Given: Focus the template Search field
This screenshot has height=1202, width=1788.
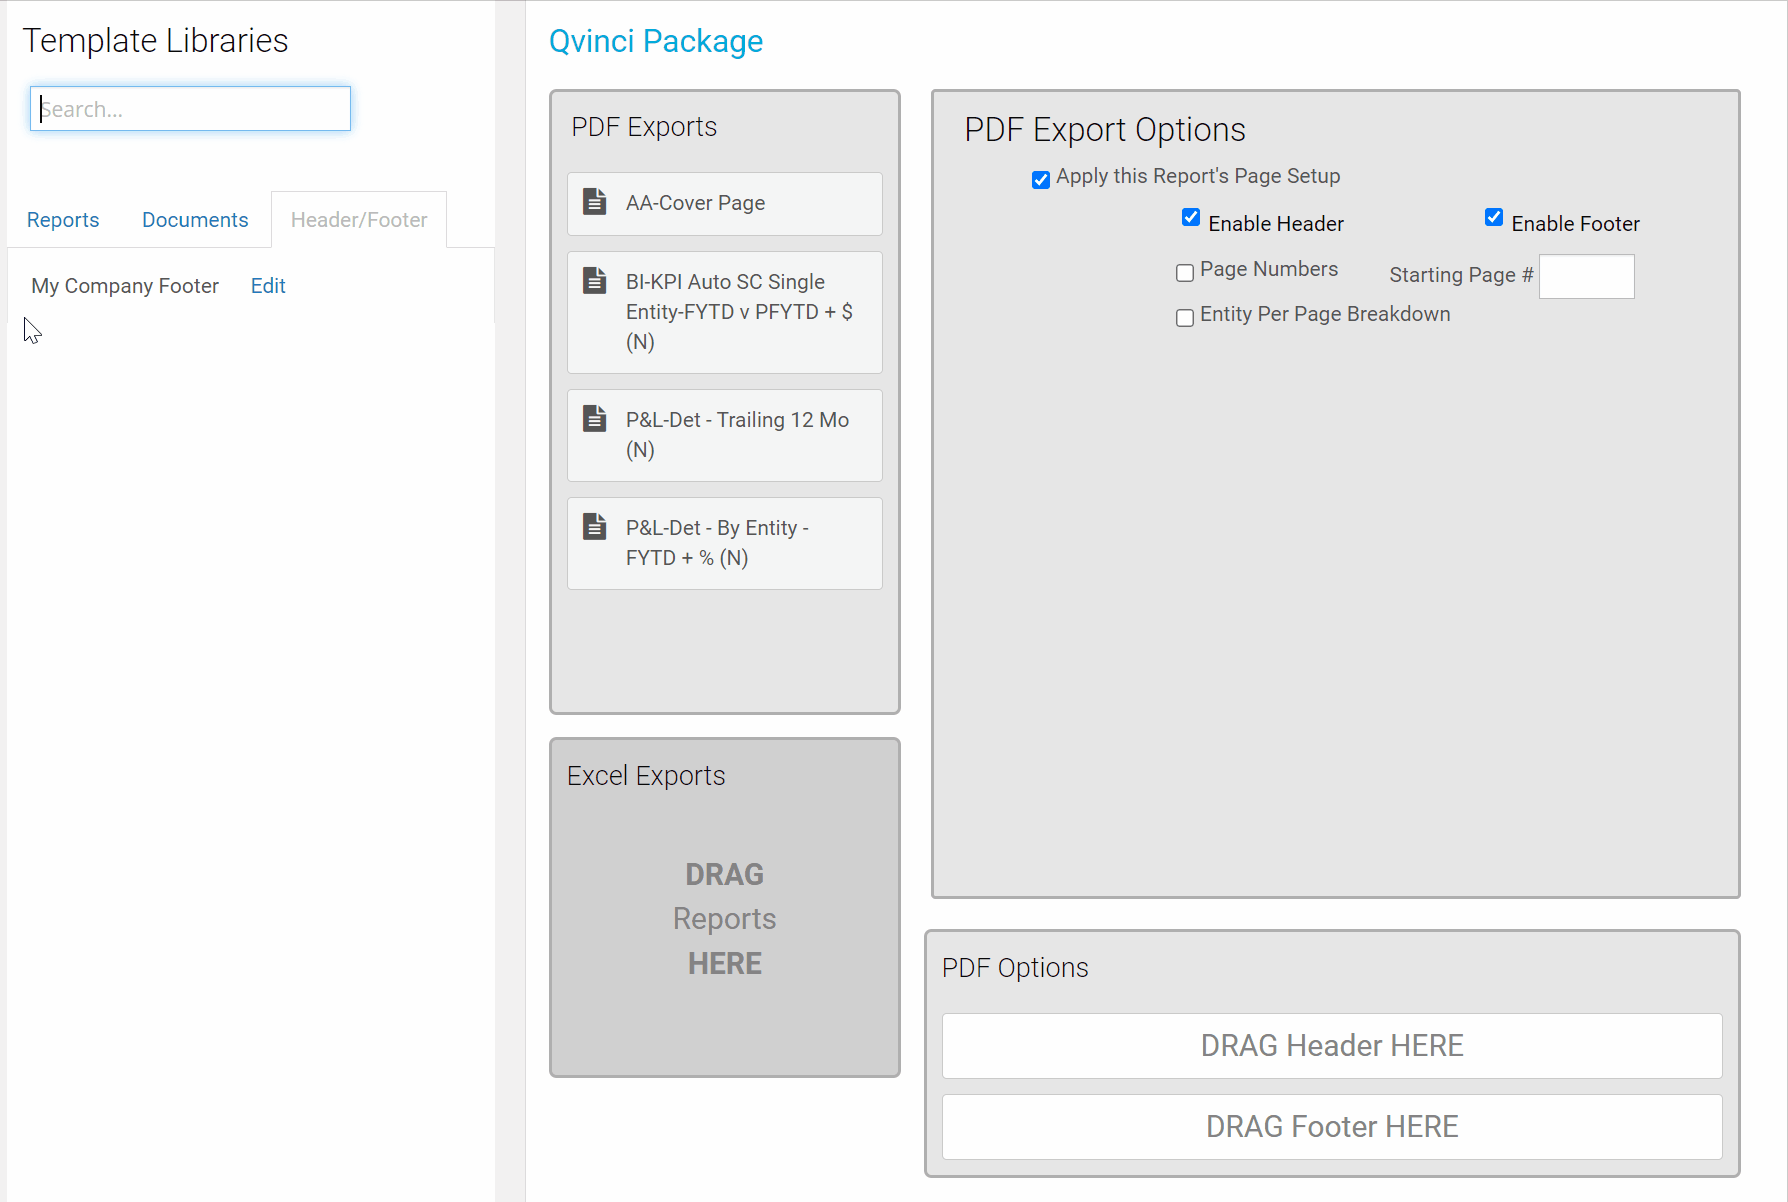Looking at the screenshot, I should coord(190,109).
